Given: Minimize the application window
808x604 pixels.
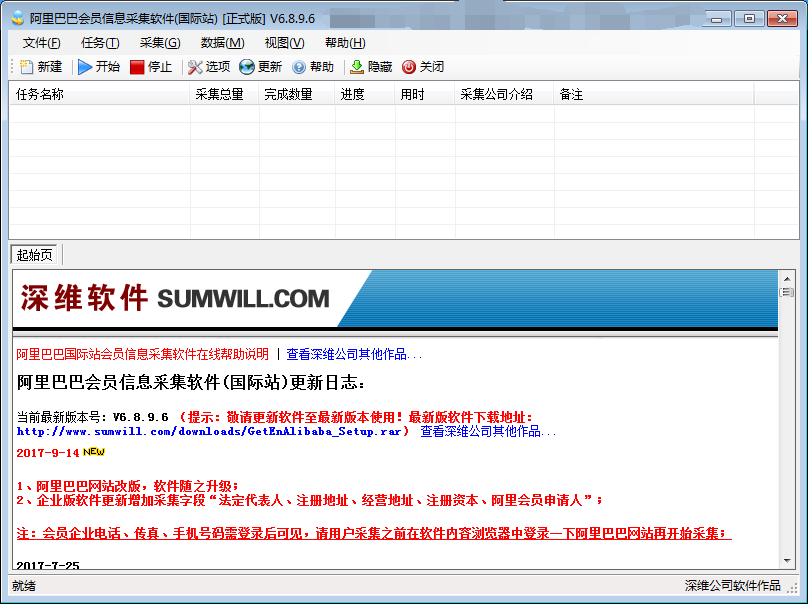Looking at the screenshot, I should click(716, 19).
